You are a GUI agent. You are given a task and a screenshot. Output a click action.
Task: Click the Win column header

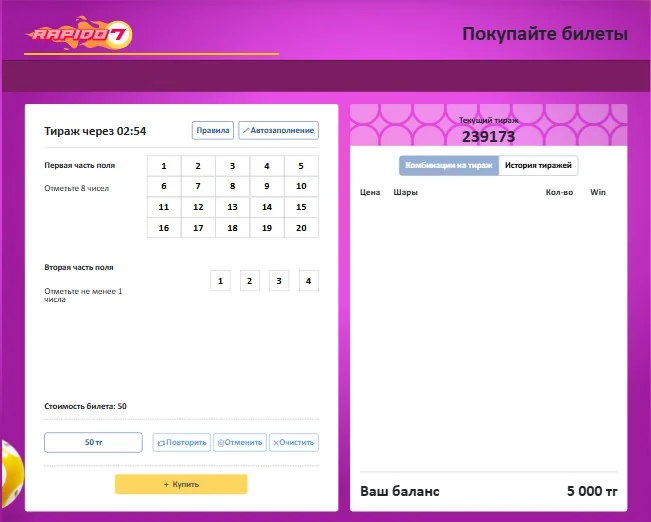tap(598, 192)
